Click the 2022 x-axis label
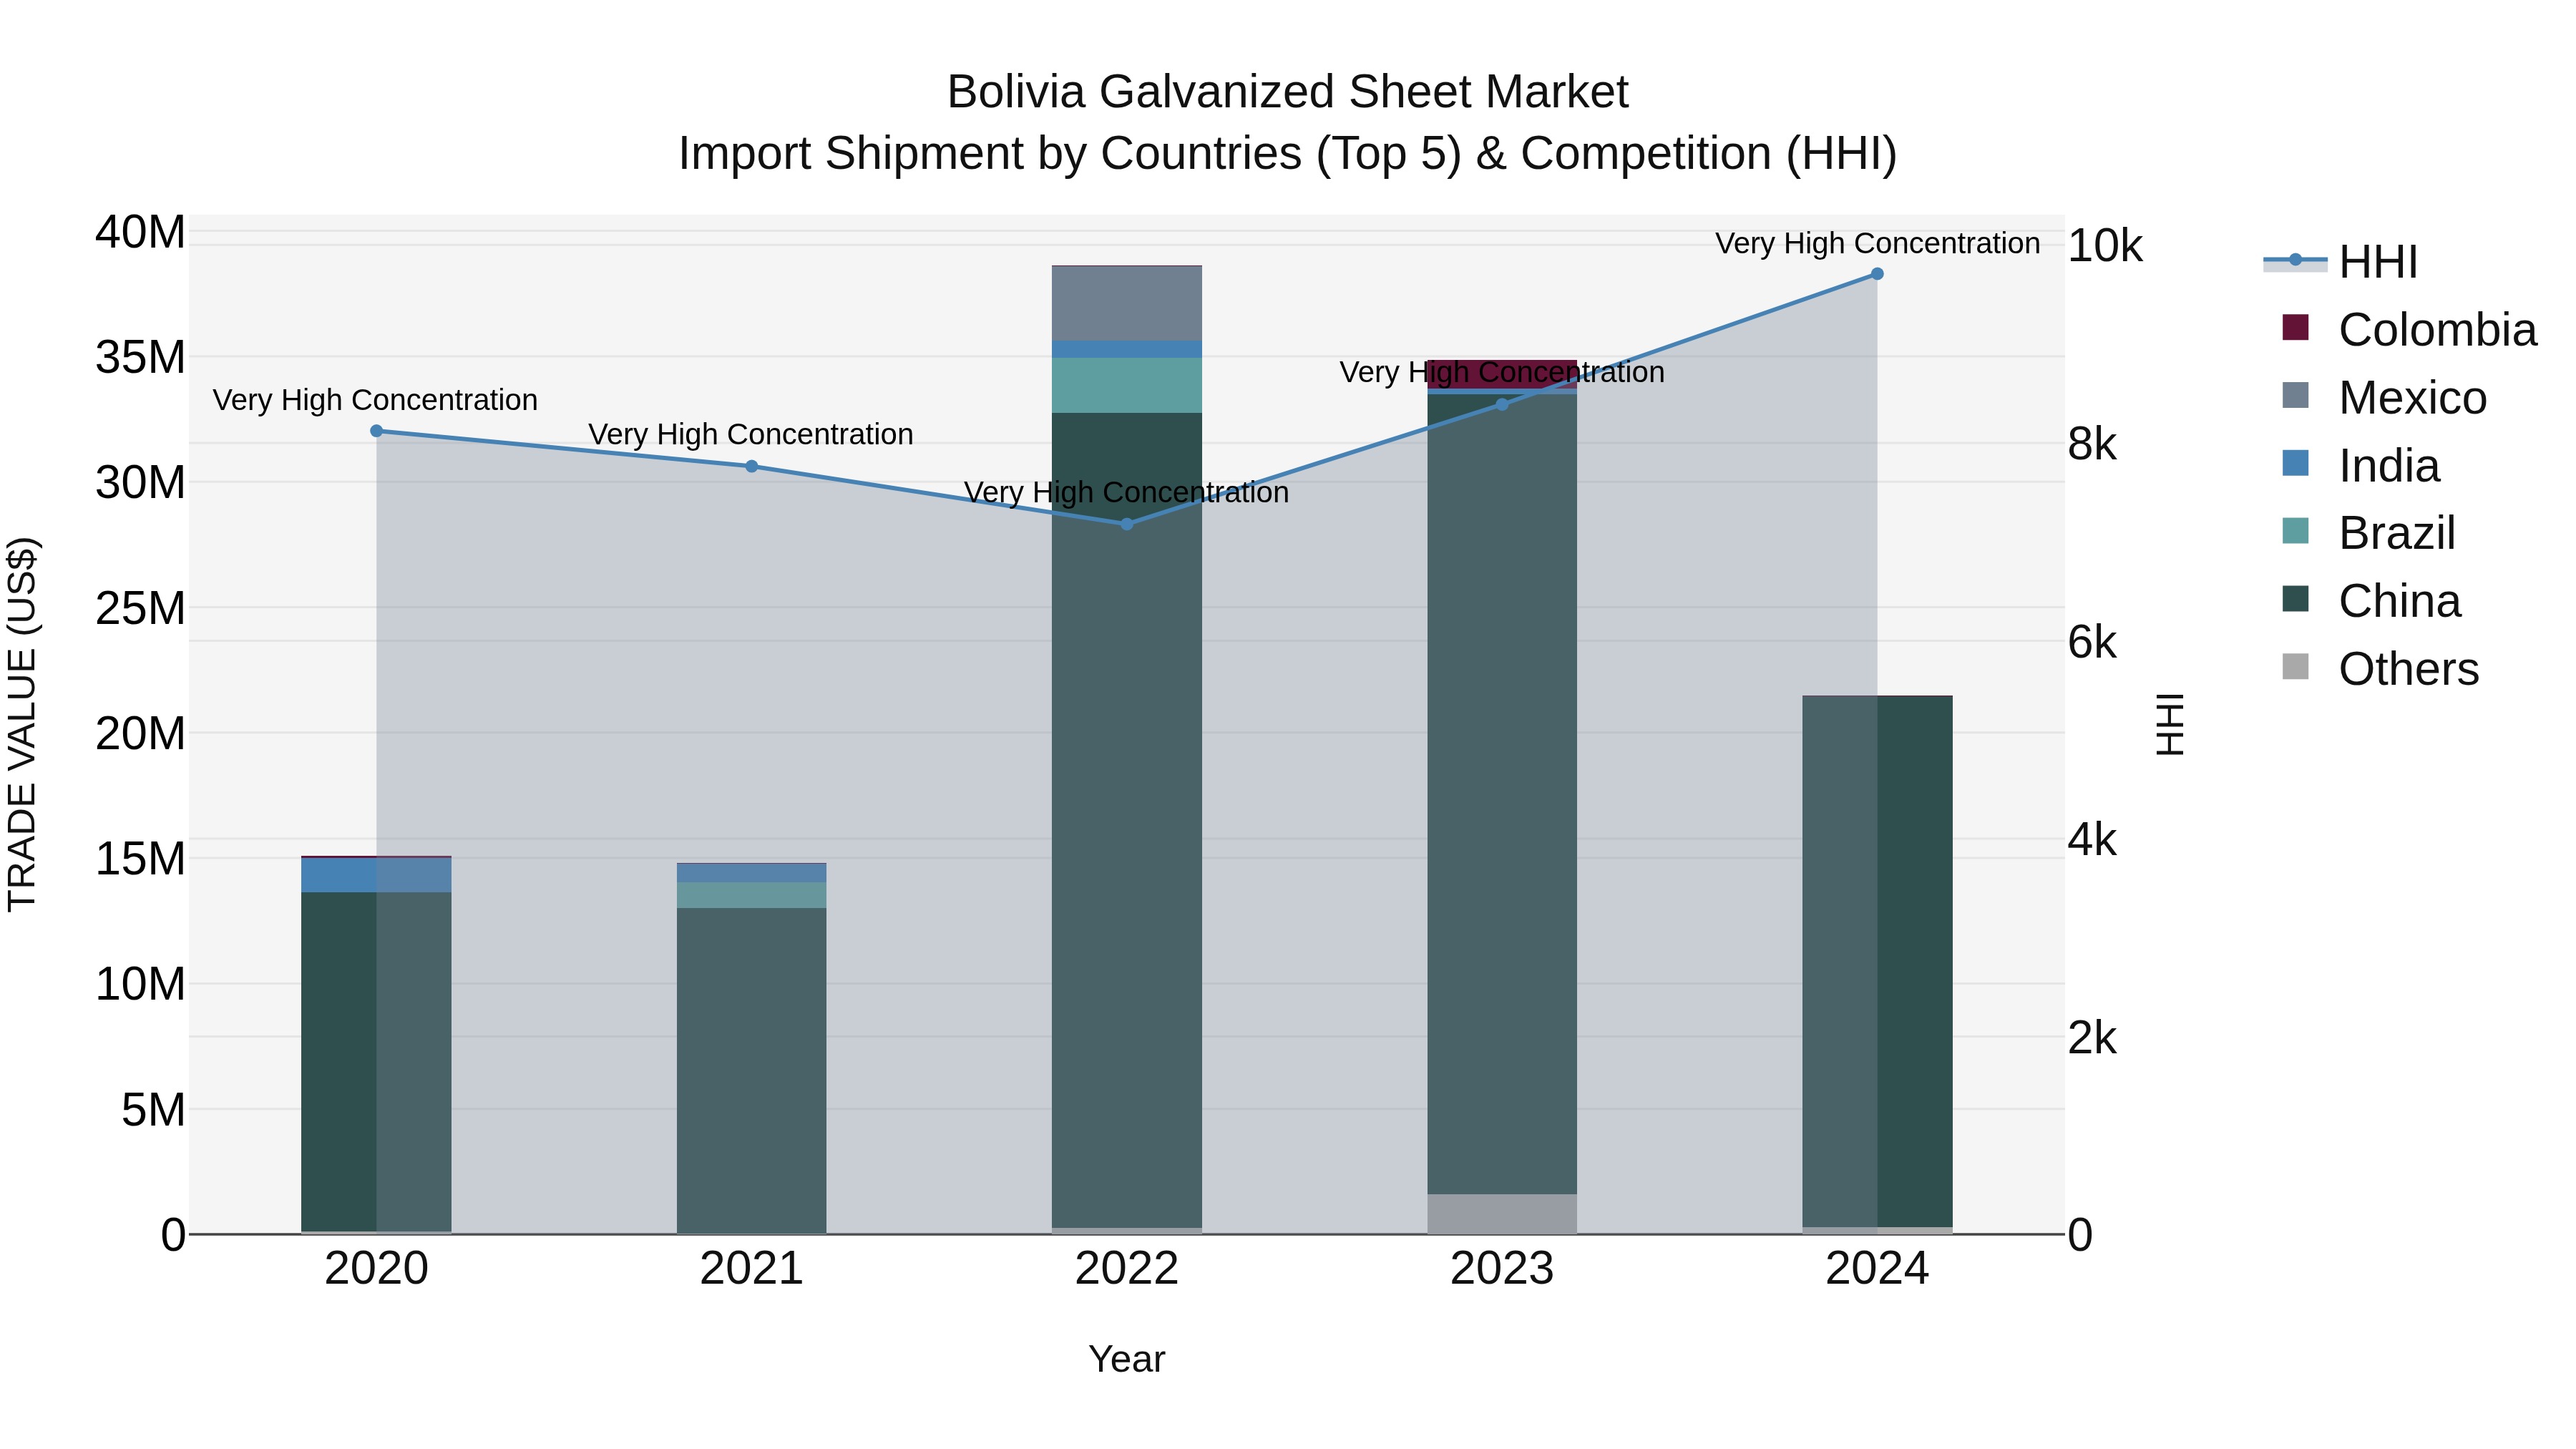 coord(1126,1269)
